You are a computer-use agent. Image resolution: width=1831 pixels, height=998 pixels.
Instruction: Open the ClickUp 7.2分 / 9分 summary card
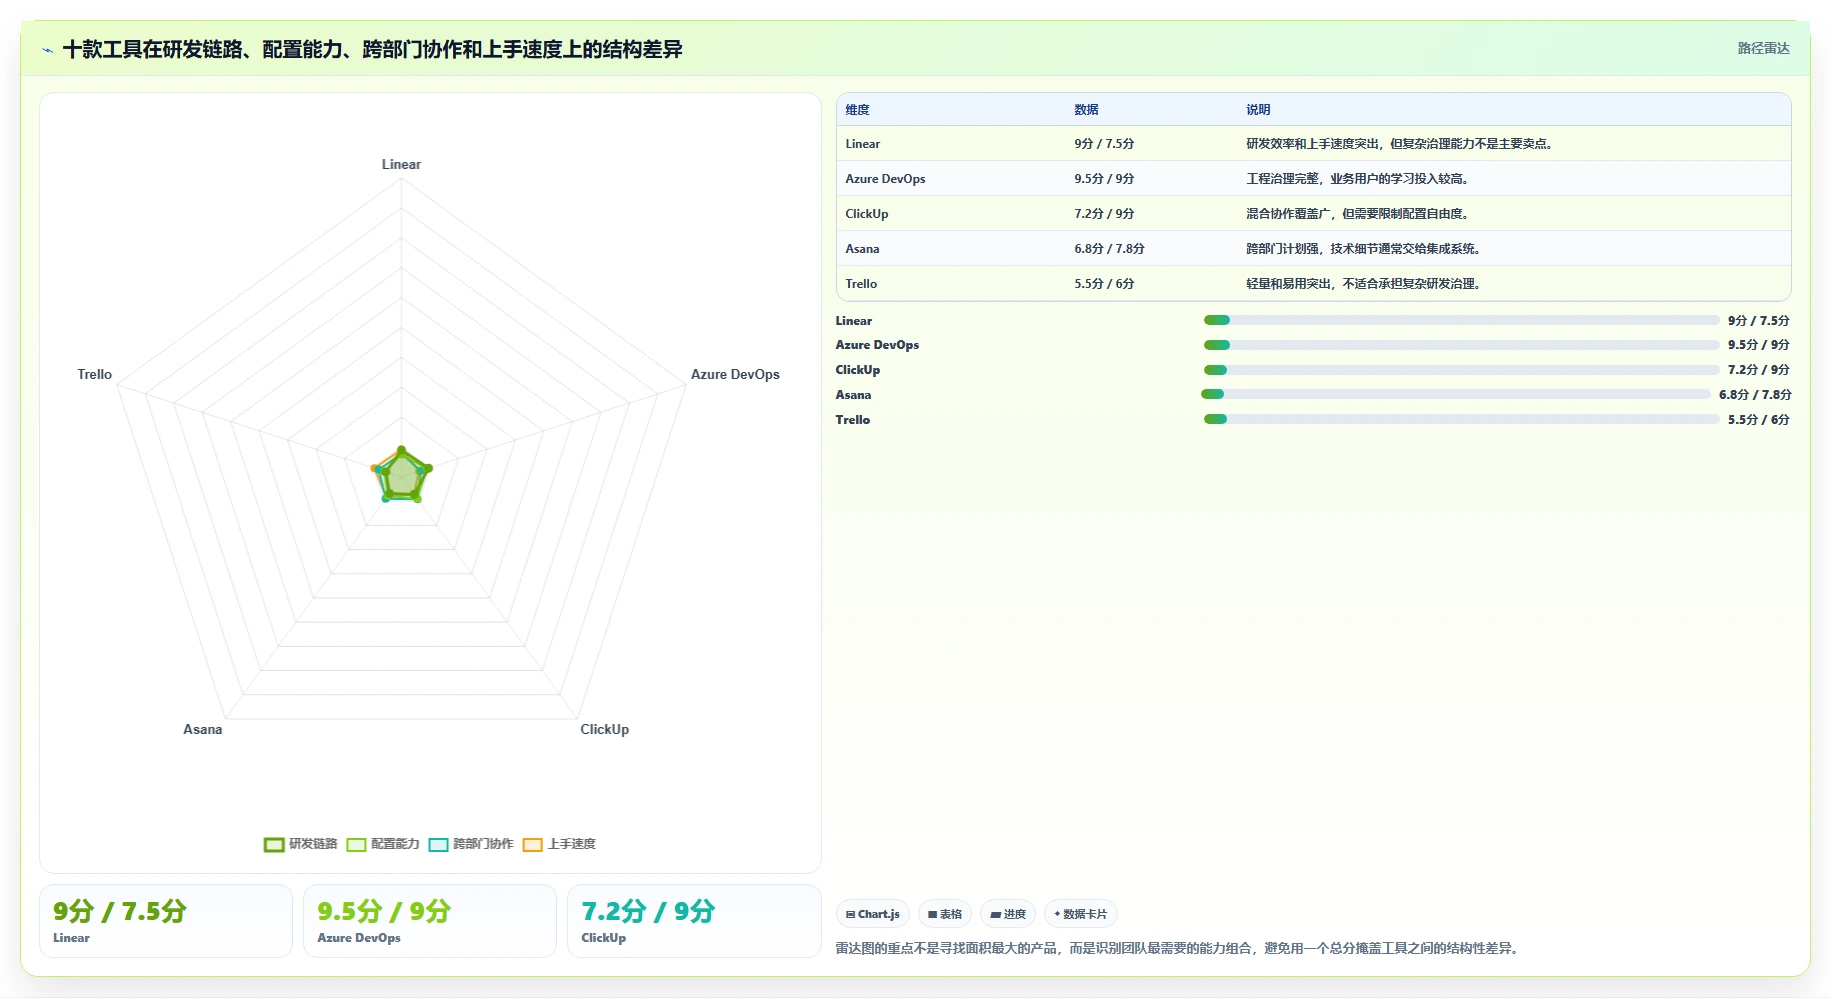click(x=694, y=921)
